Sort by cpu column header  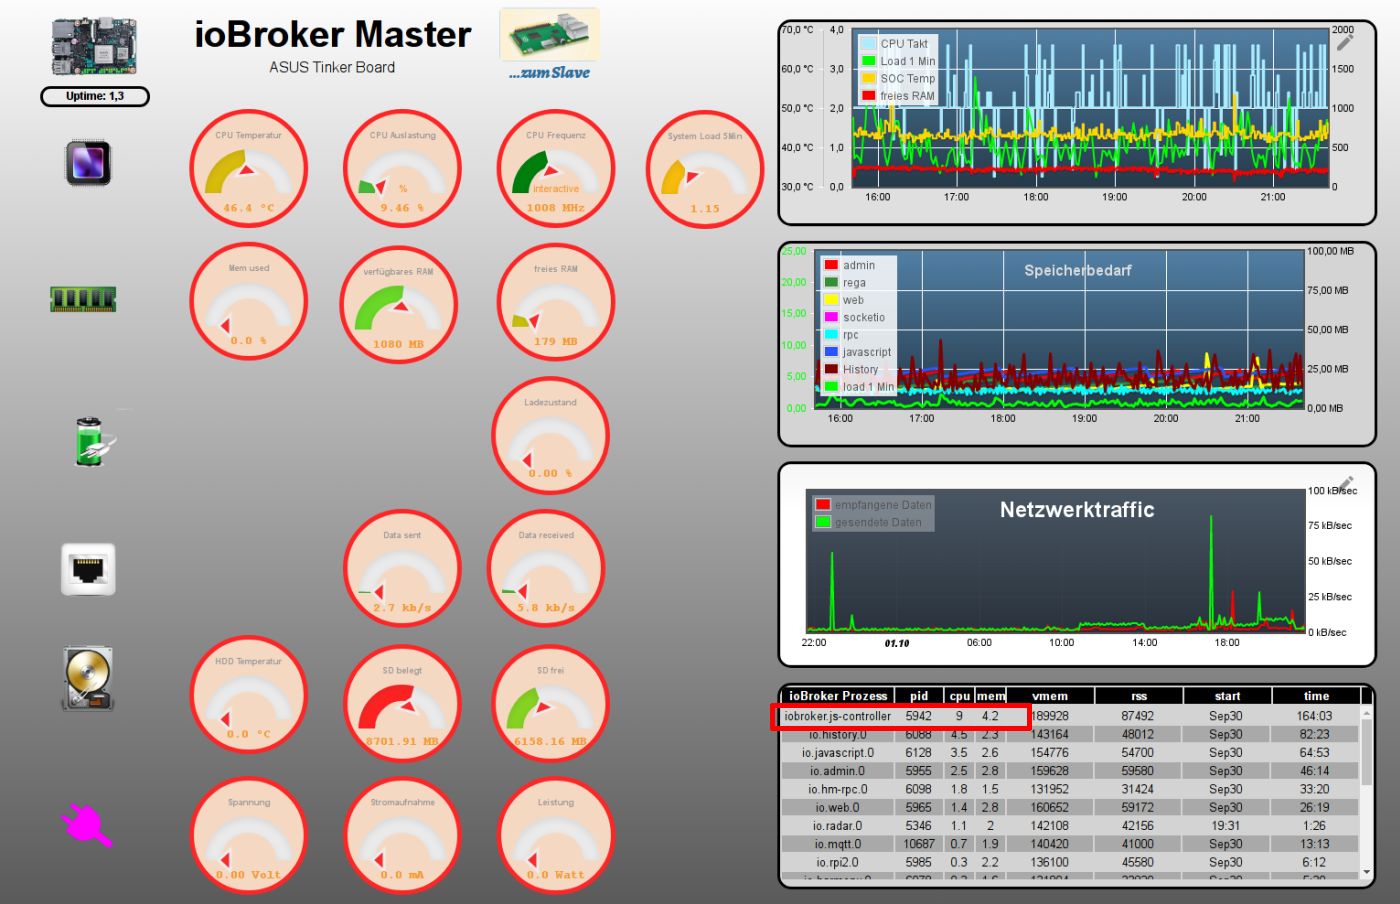coord(960,696)
